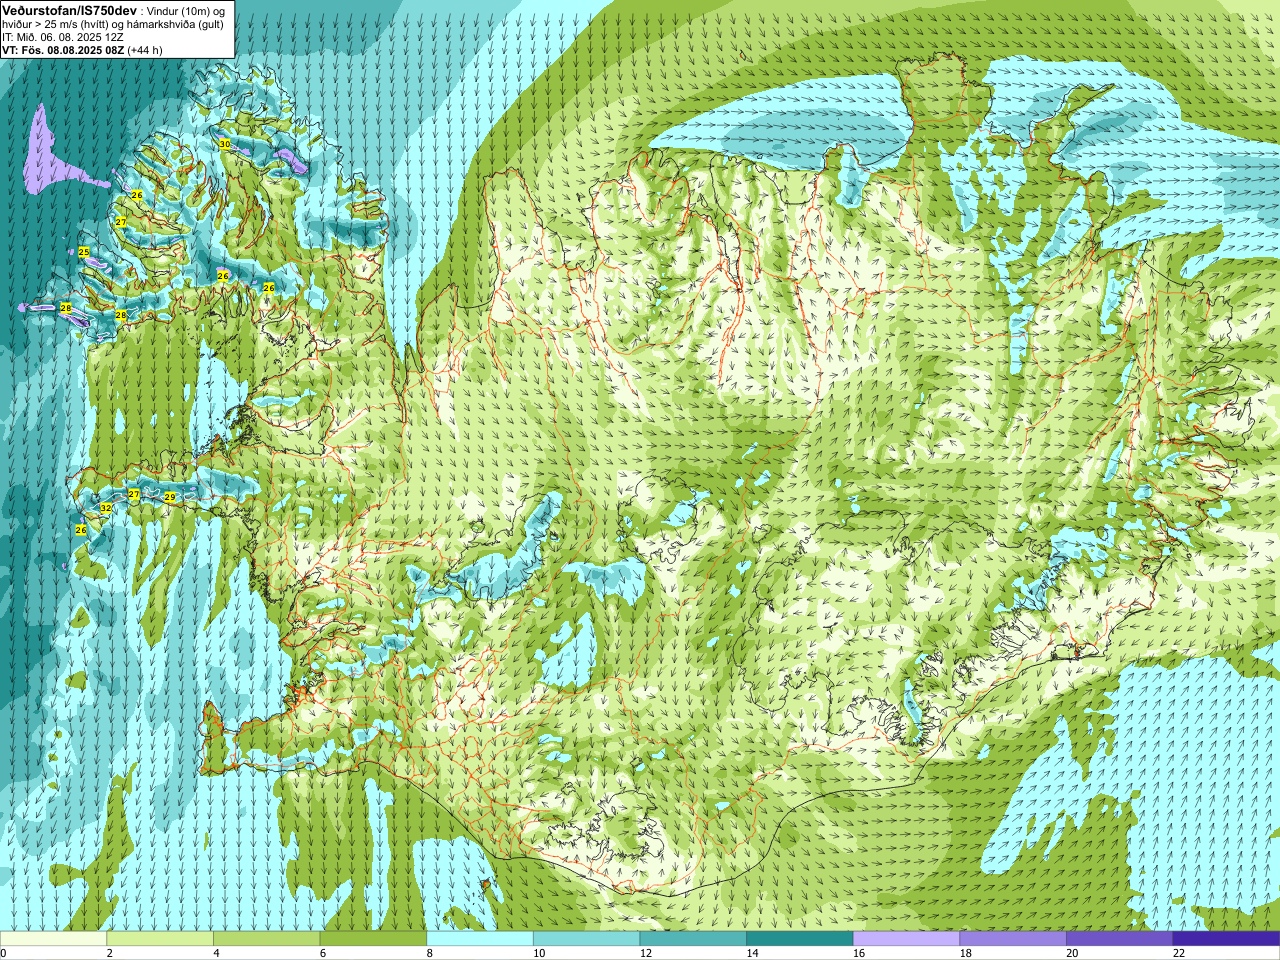Click the legend tick label 14
This screenshot has height=960, width=1280.
click(753, 953)
